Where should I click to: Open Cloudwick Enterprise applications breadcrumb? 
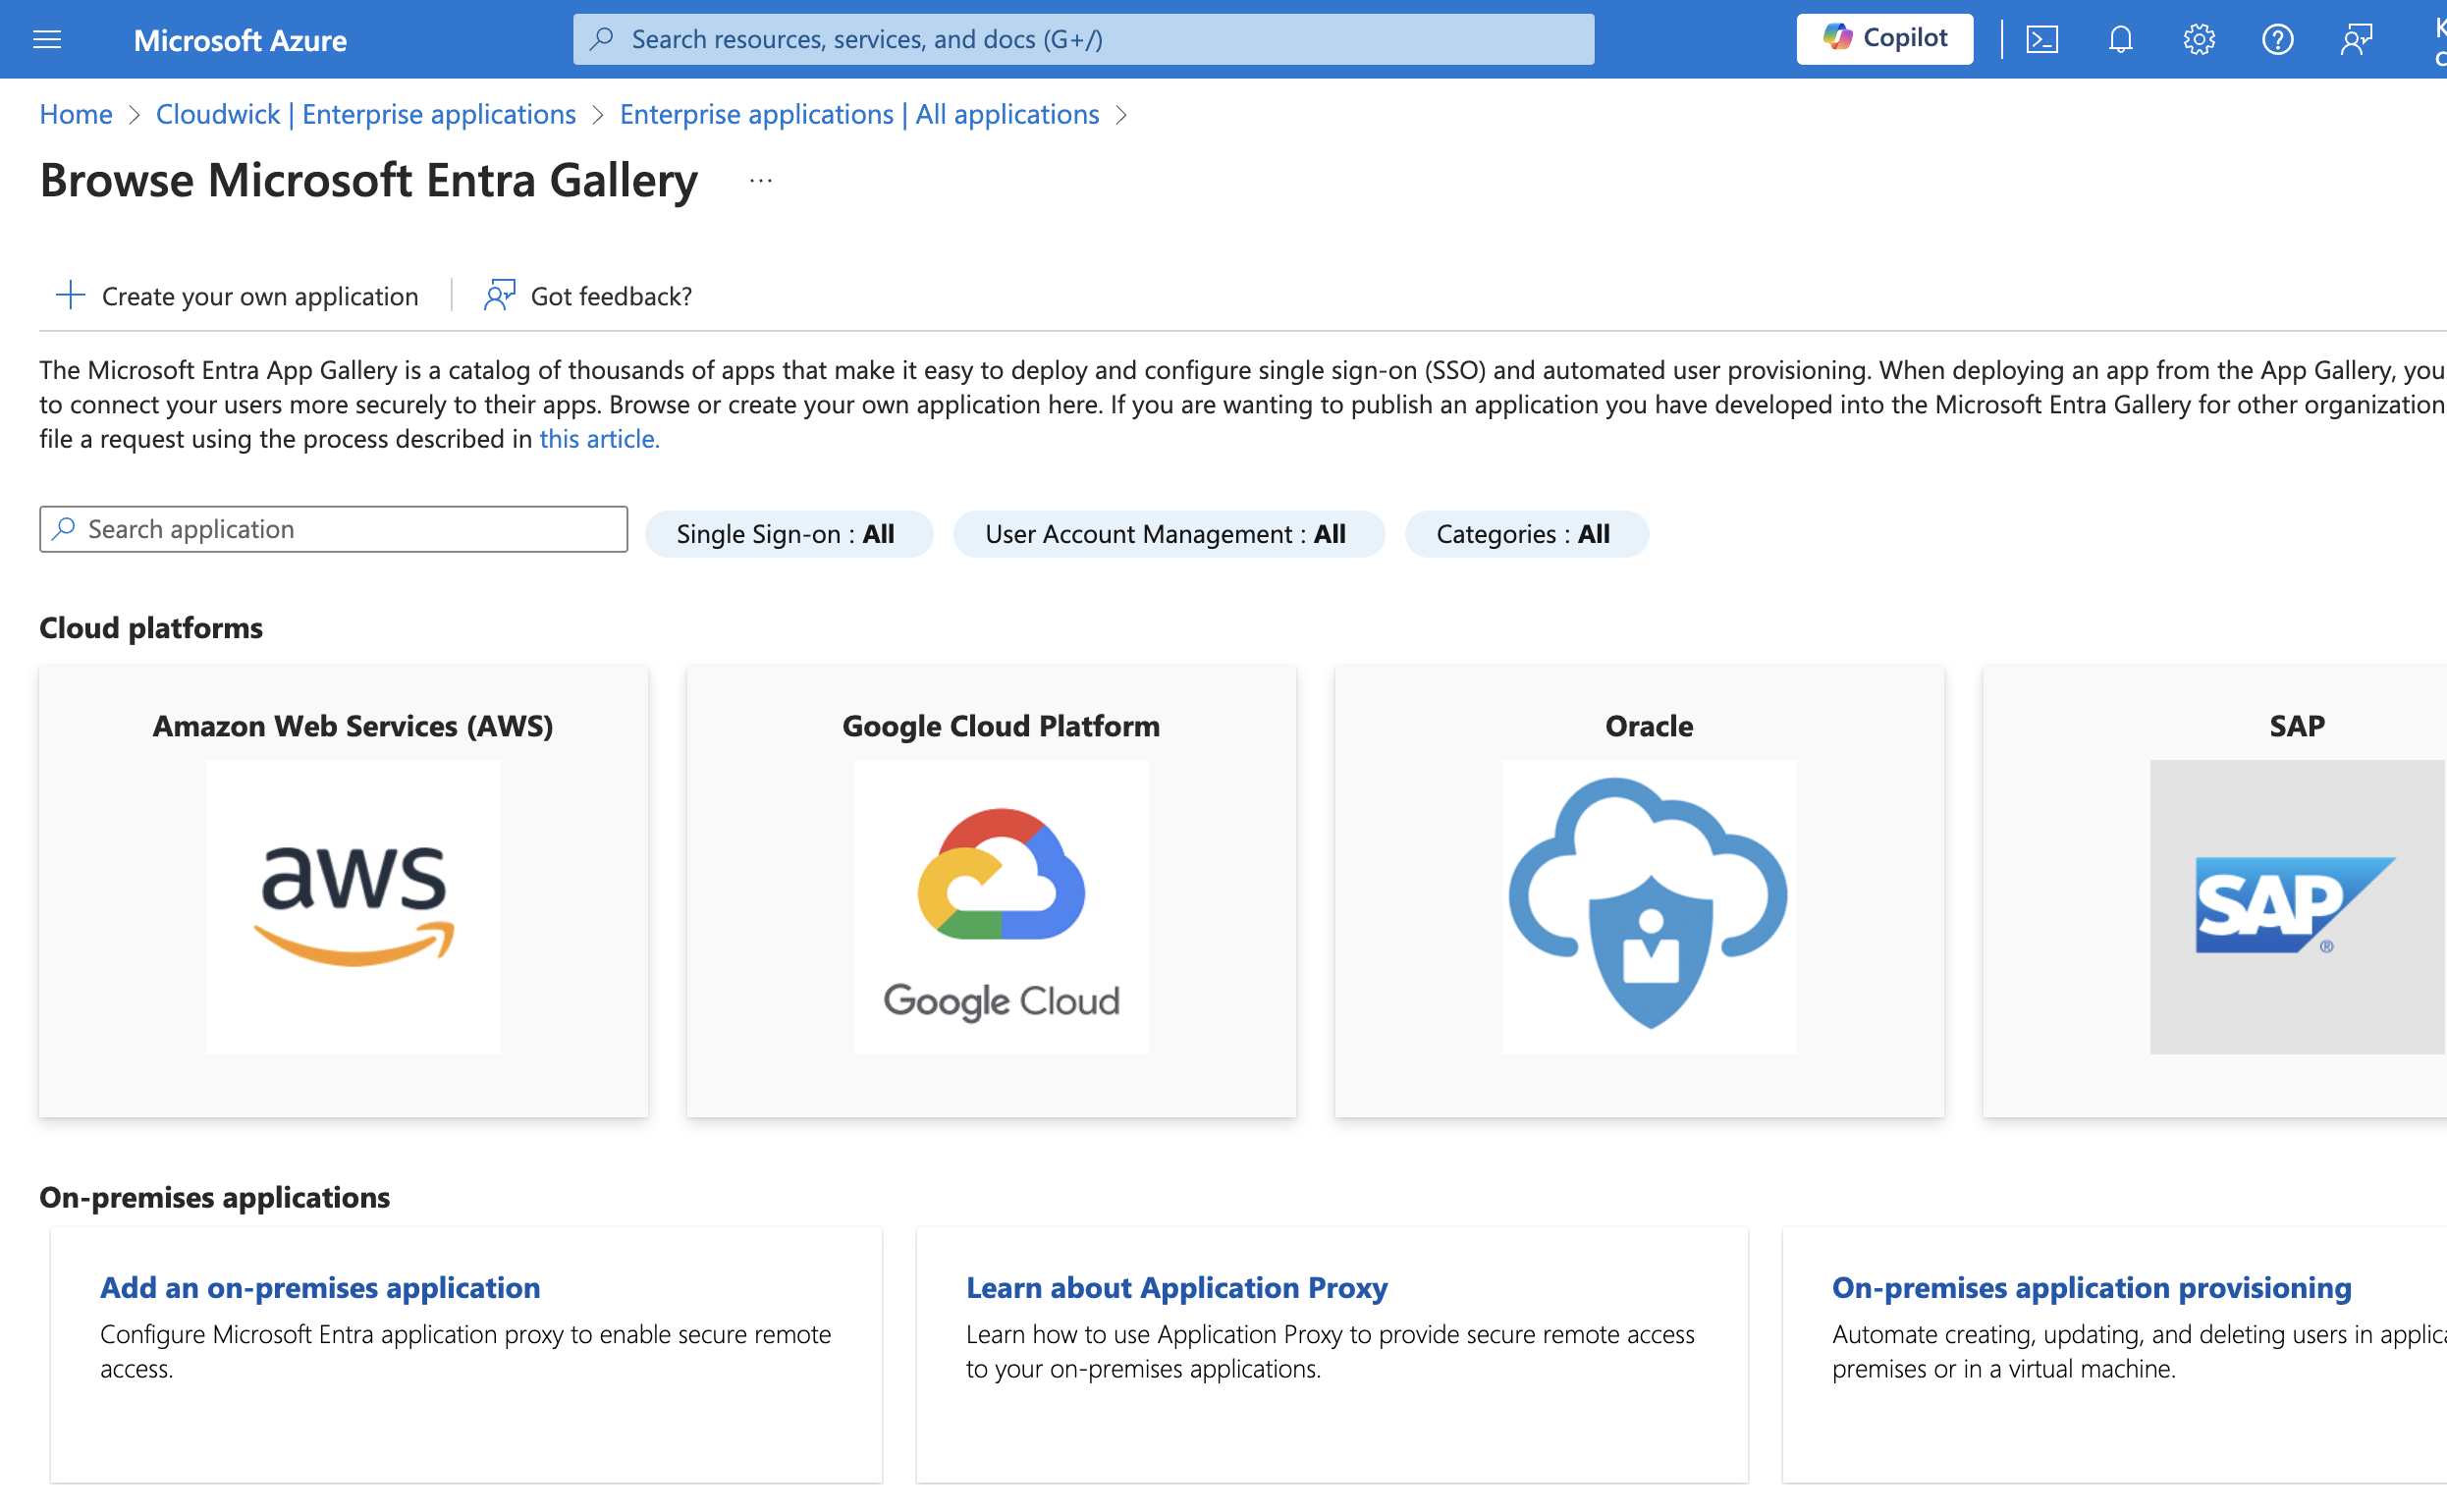(366, 114)
